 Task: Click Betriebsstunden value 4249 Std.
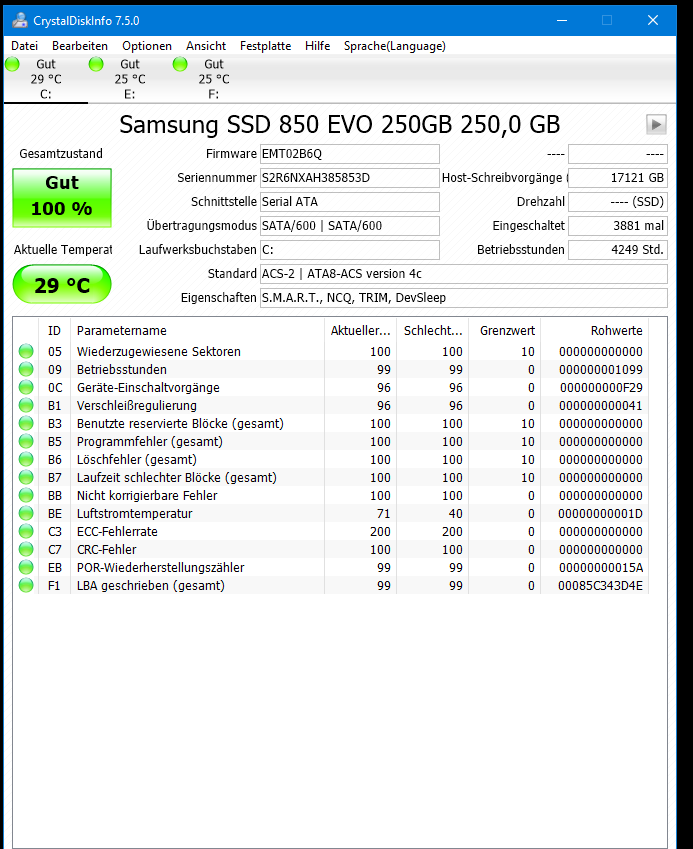(618, 250)
